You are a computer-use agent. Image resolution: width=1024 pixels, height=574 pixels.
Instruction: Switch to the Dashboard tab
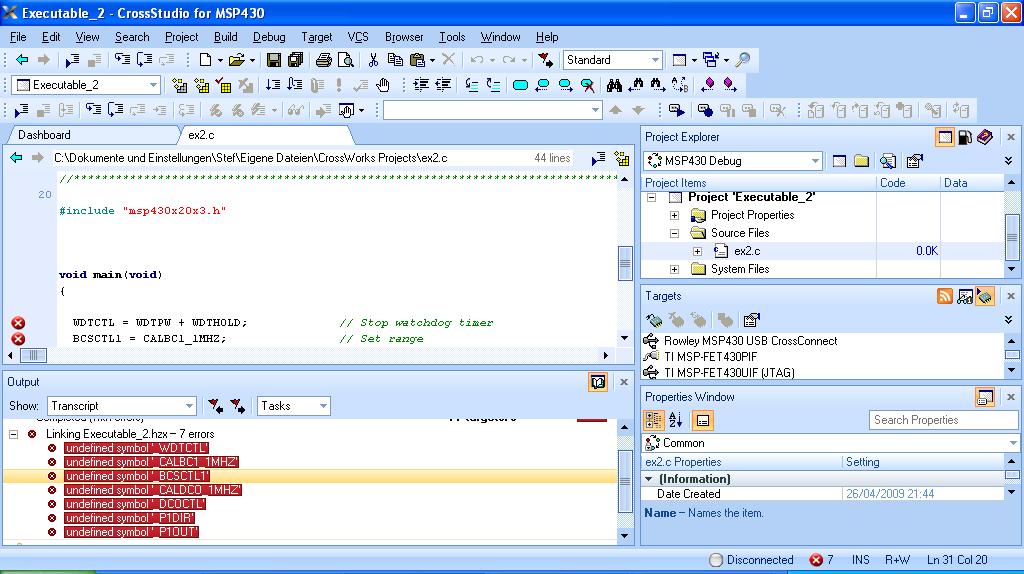tap(44, 135)
